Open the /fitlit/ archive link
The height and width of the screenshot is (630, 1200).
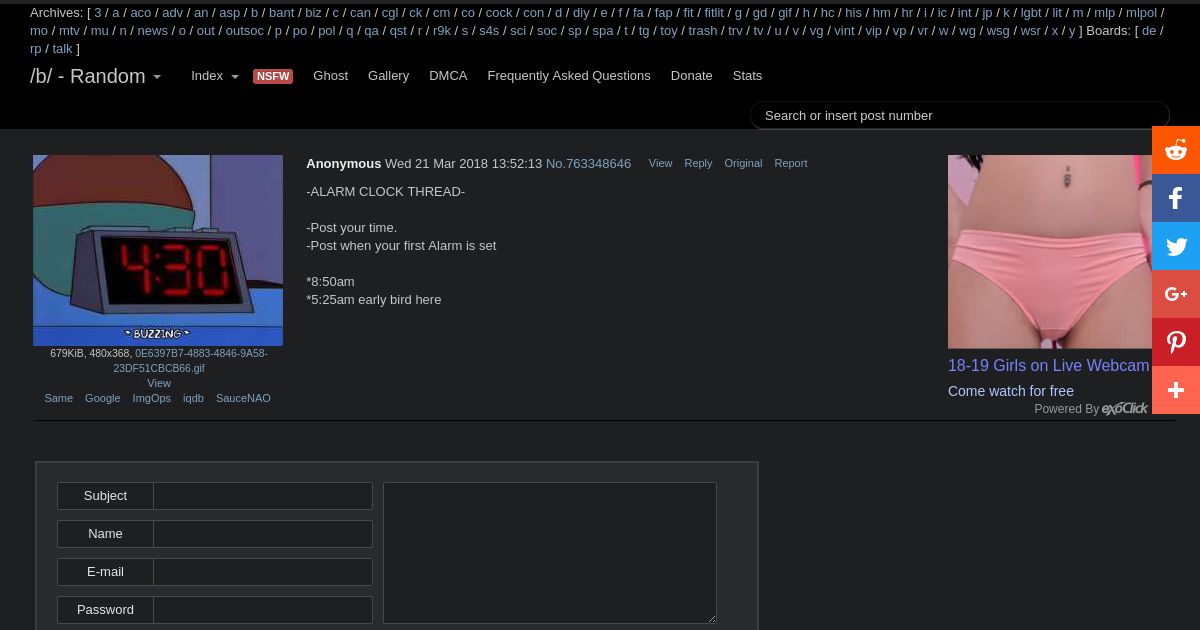tap(714, 13)
